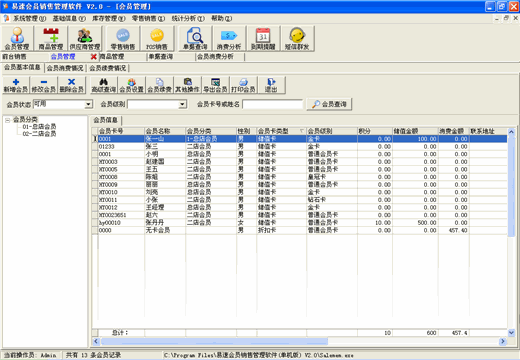This screenshot has width=520, height=360.
Task: Open 库存管理 menu
Action: point(109,18)
